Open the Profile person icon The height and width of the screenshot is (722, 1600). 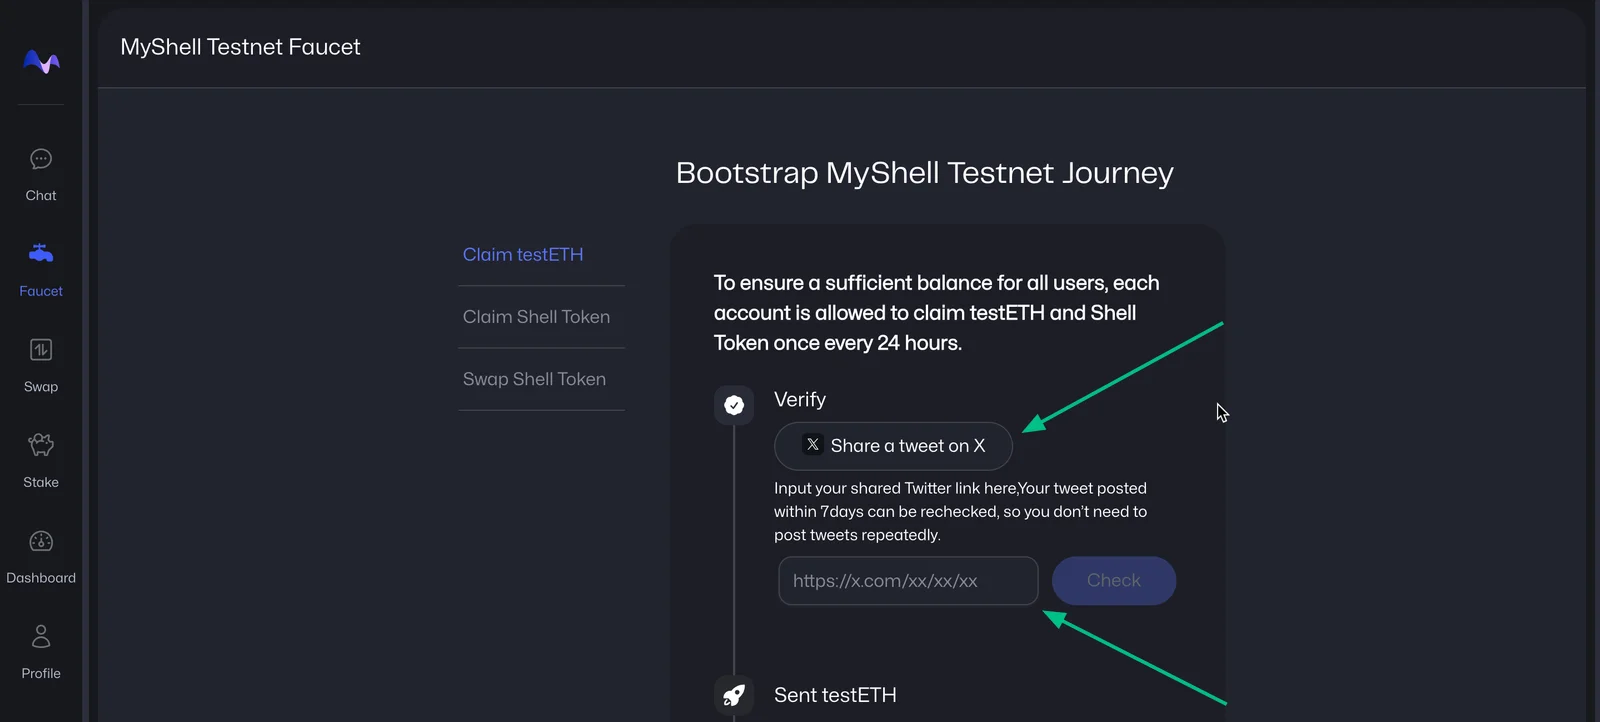[41, 636]
